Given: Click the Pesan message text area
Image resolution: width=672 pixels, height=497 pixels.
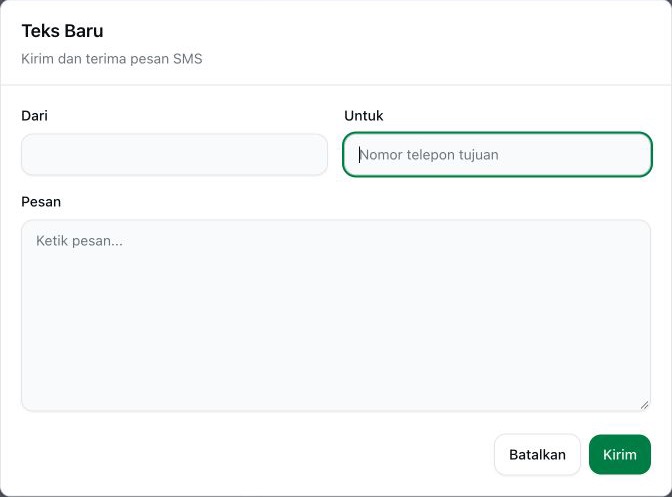Looking at the screenshot, I should 336,316.
